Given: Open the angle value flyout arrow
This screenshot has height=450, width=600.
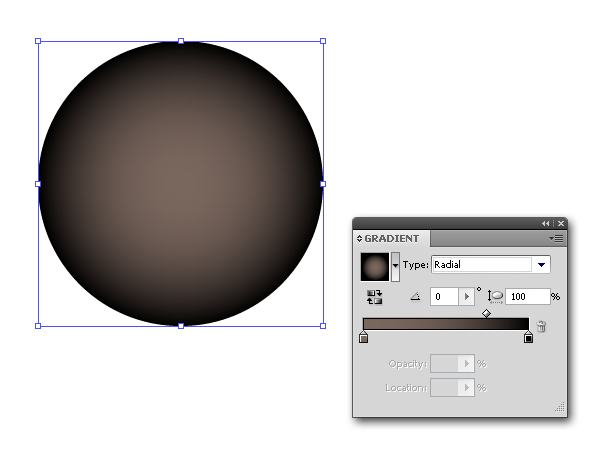Looking at the screenshot, I should (x=466, y=297).
